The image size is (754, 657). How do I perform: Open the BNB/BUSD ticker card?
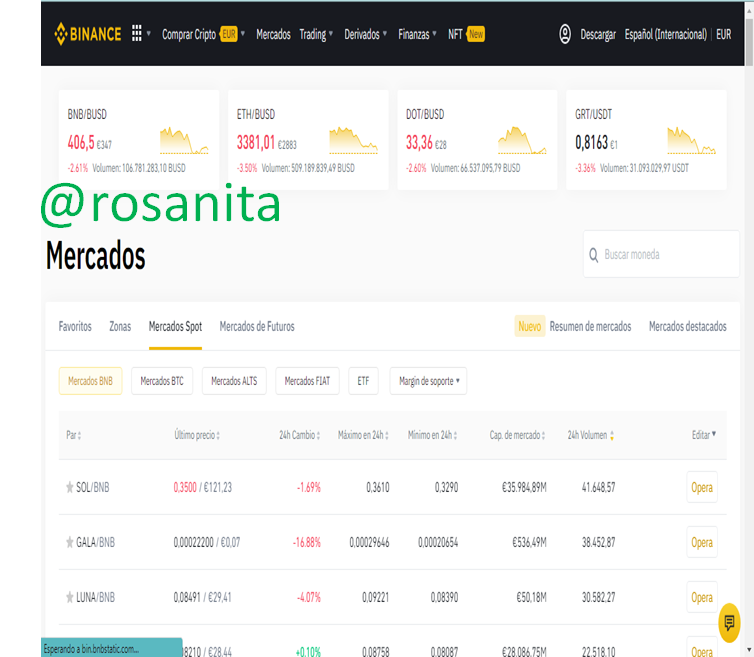(139, 139)
